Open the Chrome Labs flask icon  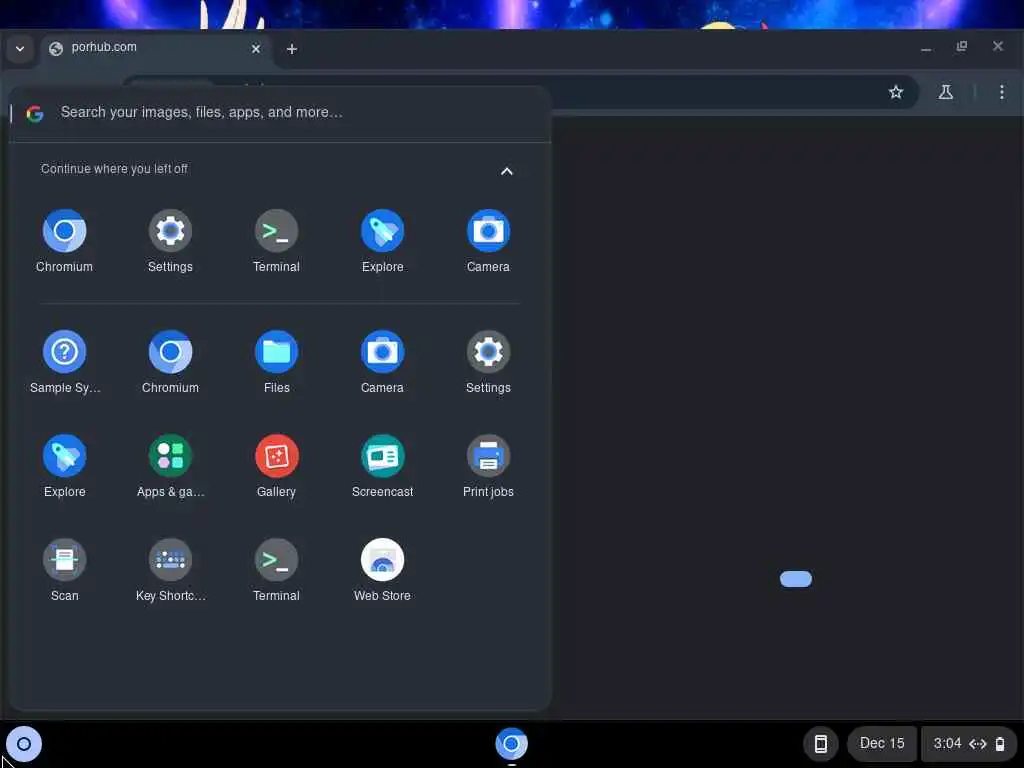[x=946, y=92]
